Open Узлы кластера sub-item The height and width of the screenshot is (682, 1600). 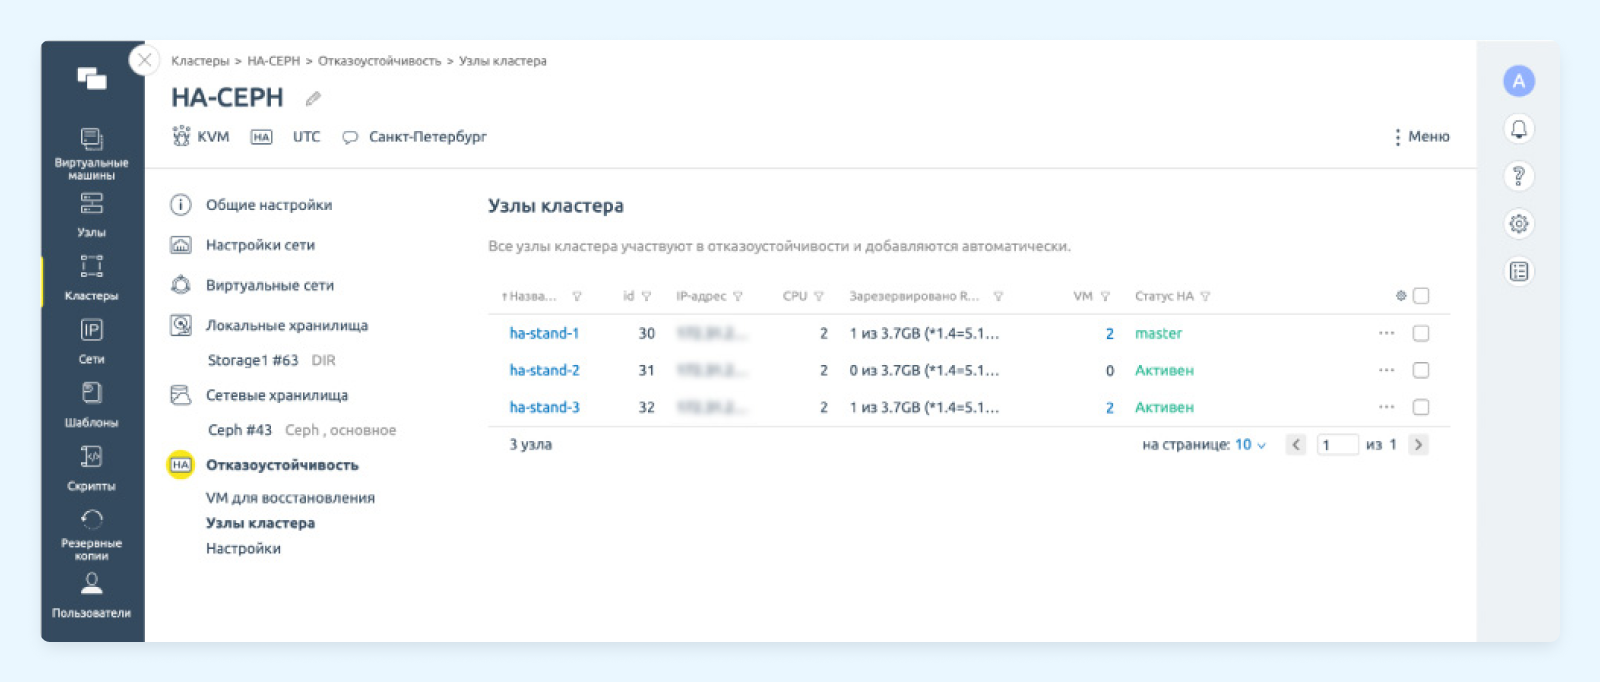coord(260,523)
